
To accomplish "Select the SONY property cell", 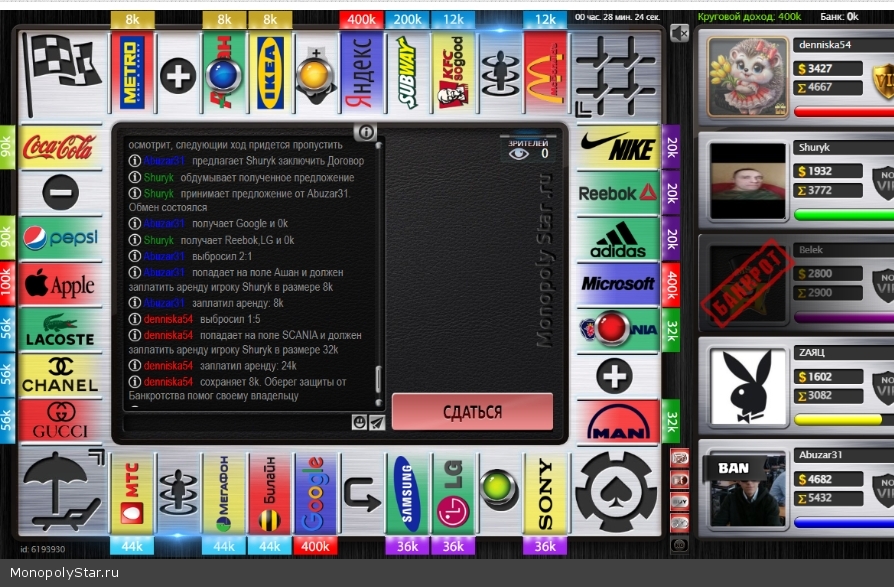I will point(545,495).
